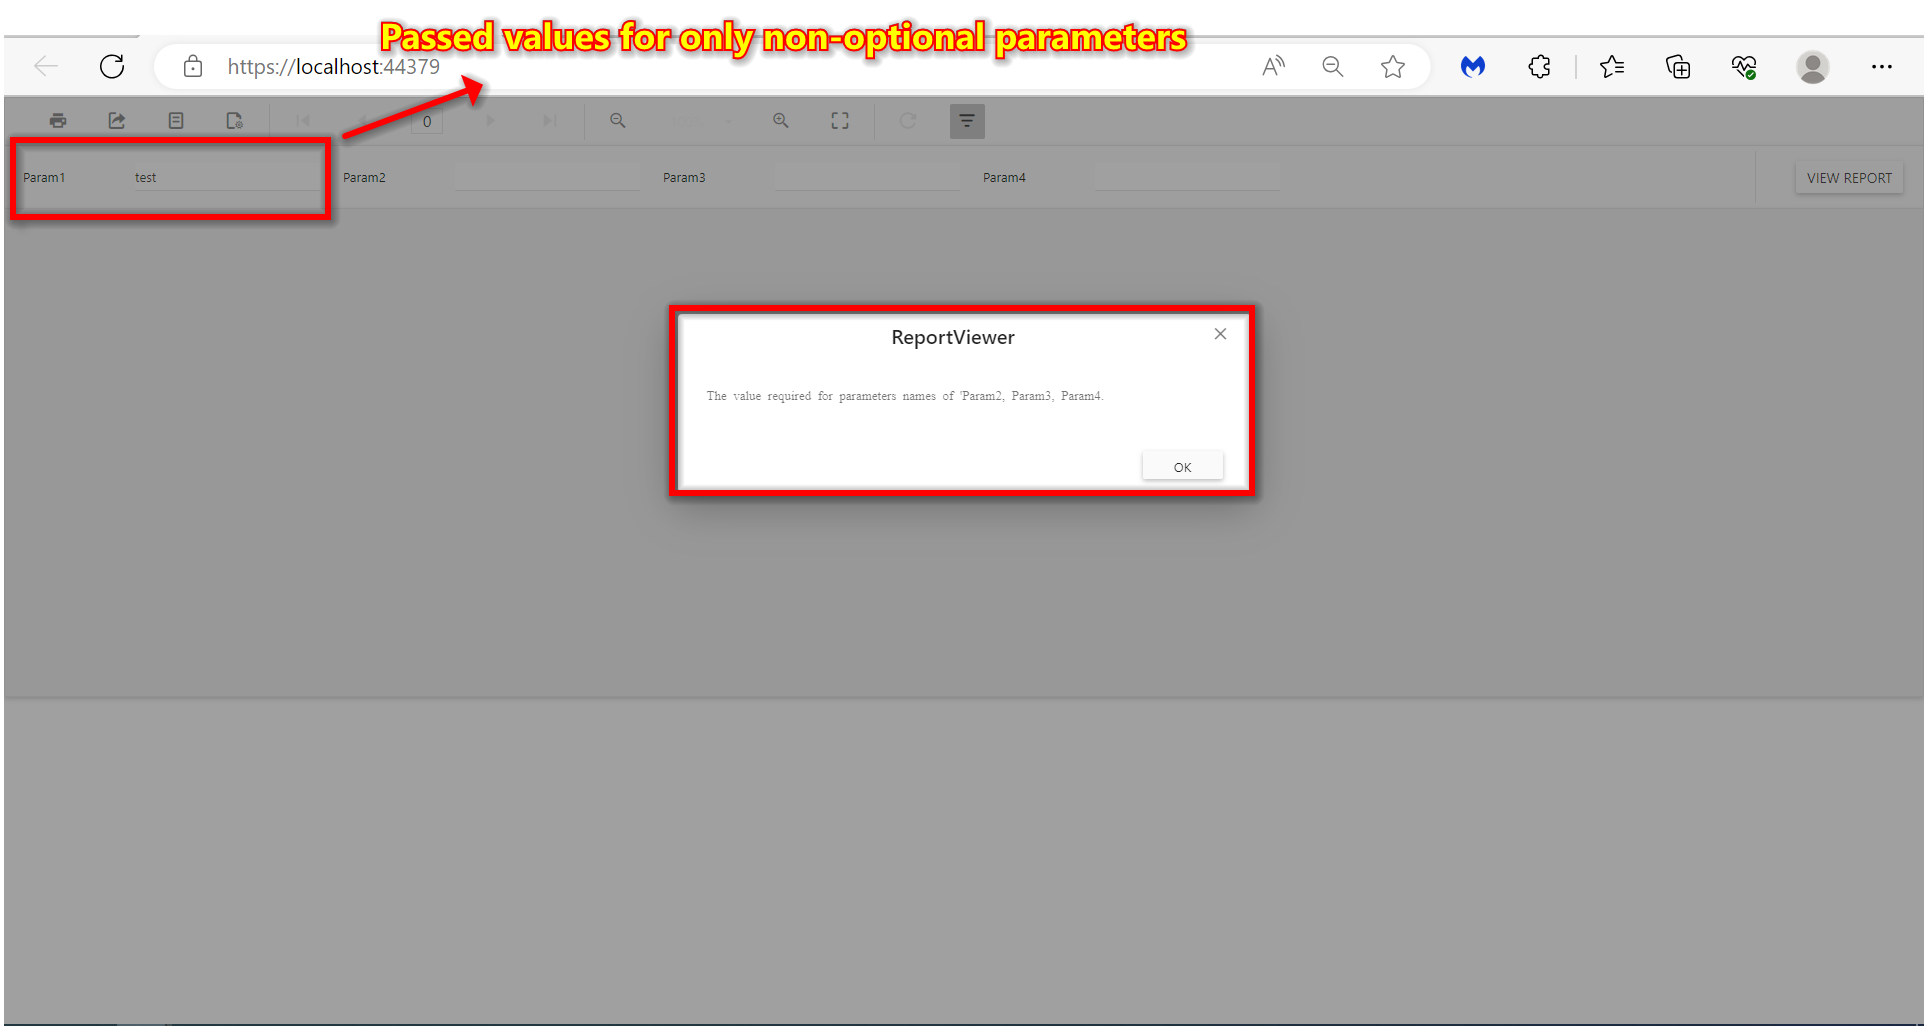Click the Read Aloud icon
Image resolution: width=1924 pixels, height=1026 pixels.
coord(1273,66)
